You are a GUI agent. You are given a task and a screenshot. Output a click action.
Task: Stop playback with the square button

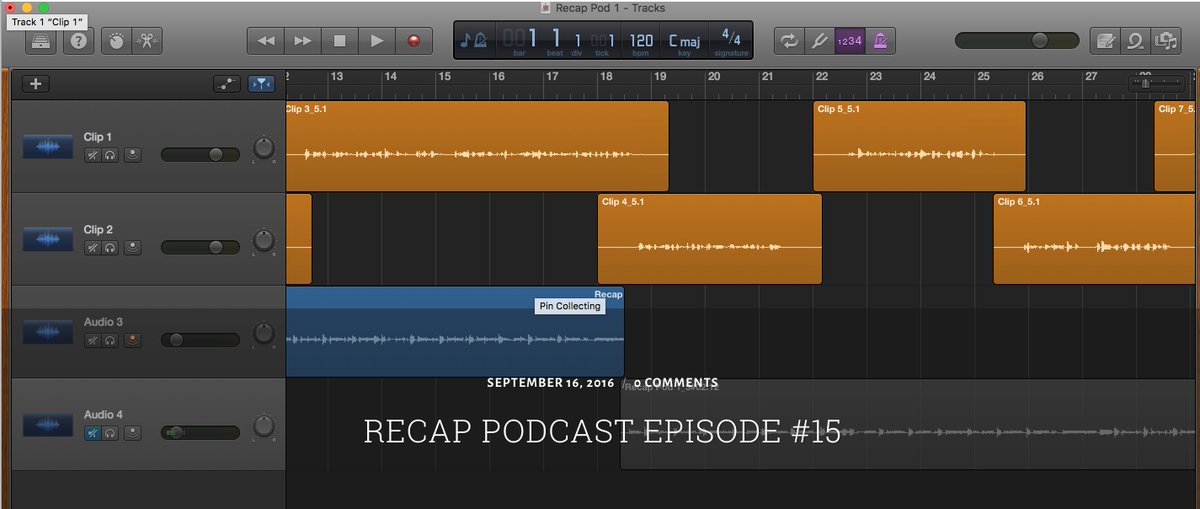coord(339,41)
